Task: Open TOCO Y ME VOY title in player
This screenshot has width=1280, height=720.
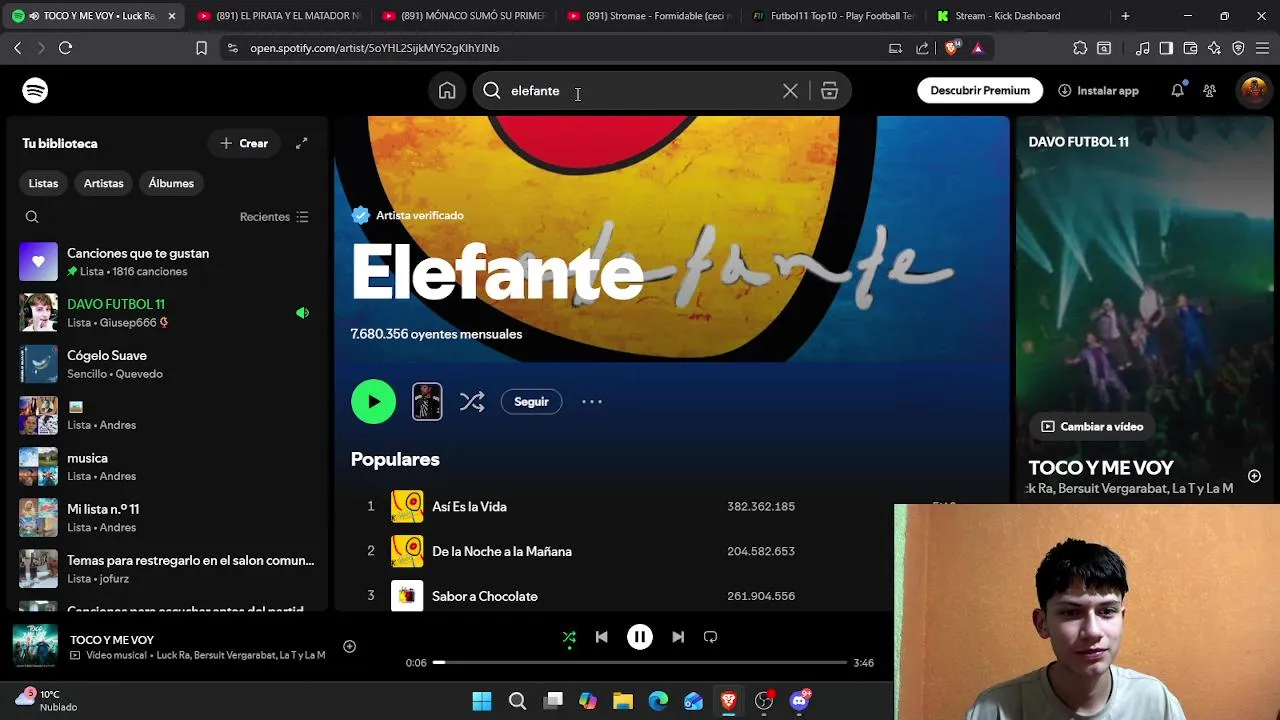Action: 112,640
